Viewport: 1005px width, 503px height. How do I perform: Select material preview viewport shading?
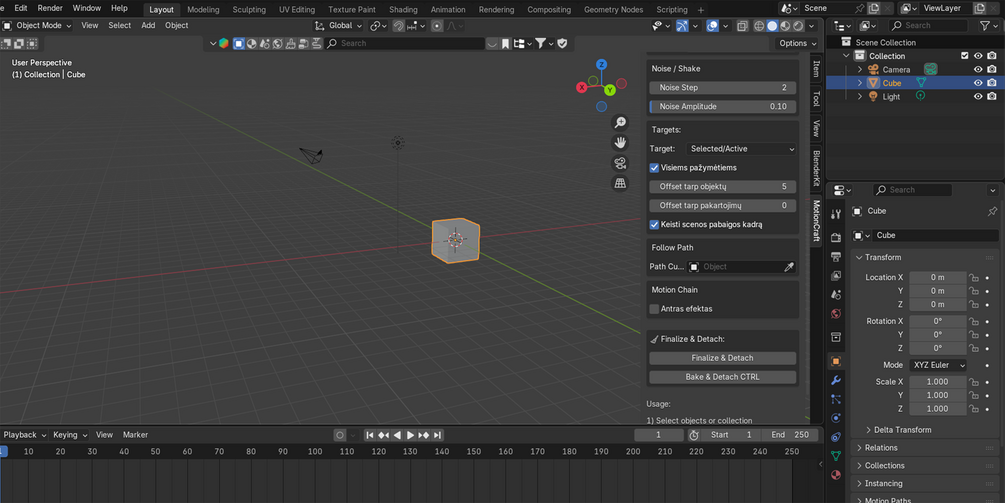(x=785, y=26)
